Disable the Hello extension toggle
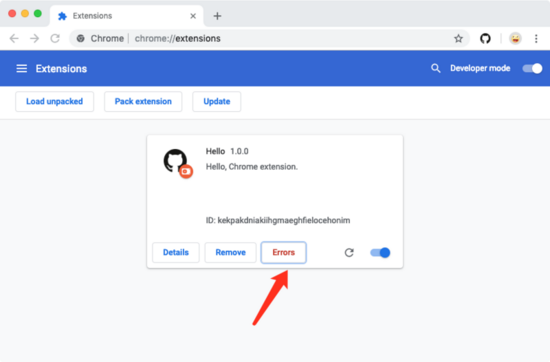This screenshot has height=362, width=550. (380, 253)
